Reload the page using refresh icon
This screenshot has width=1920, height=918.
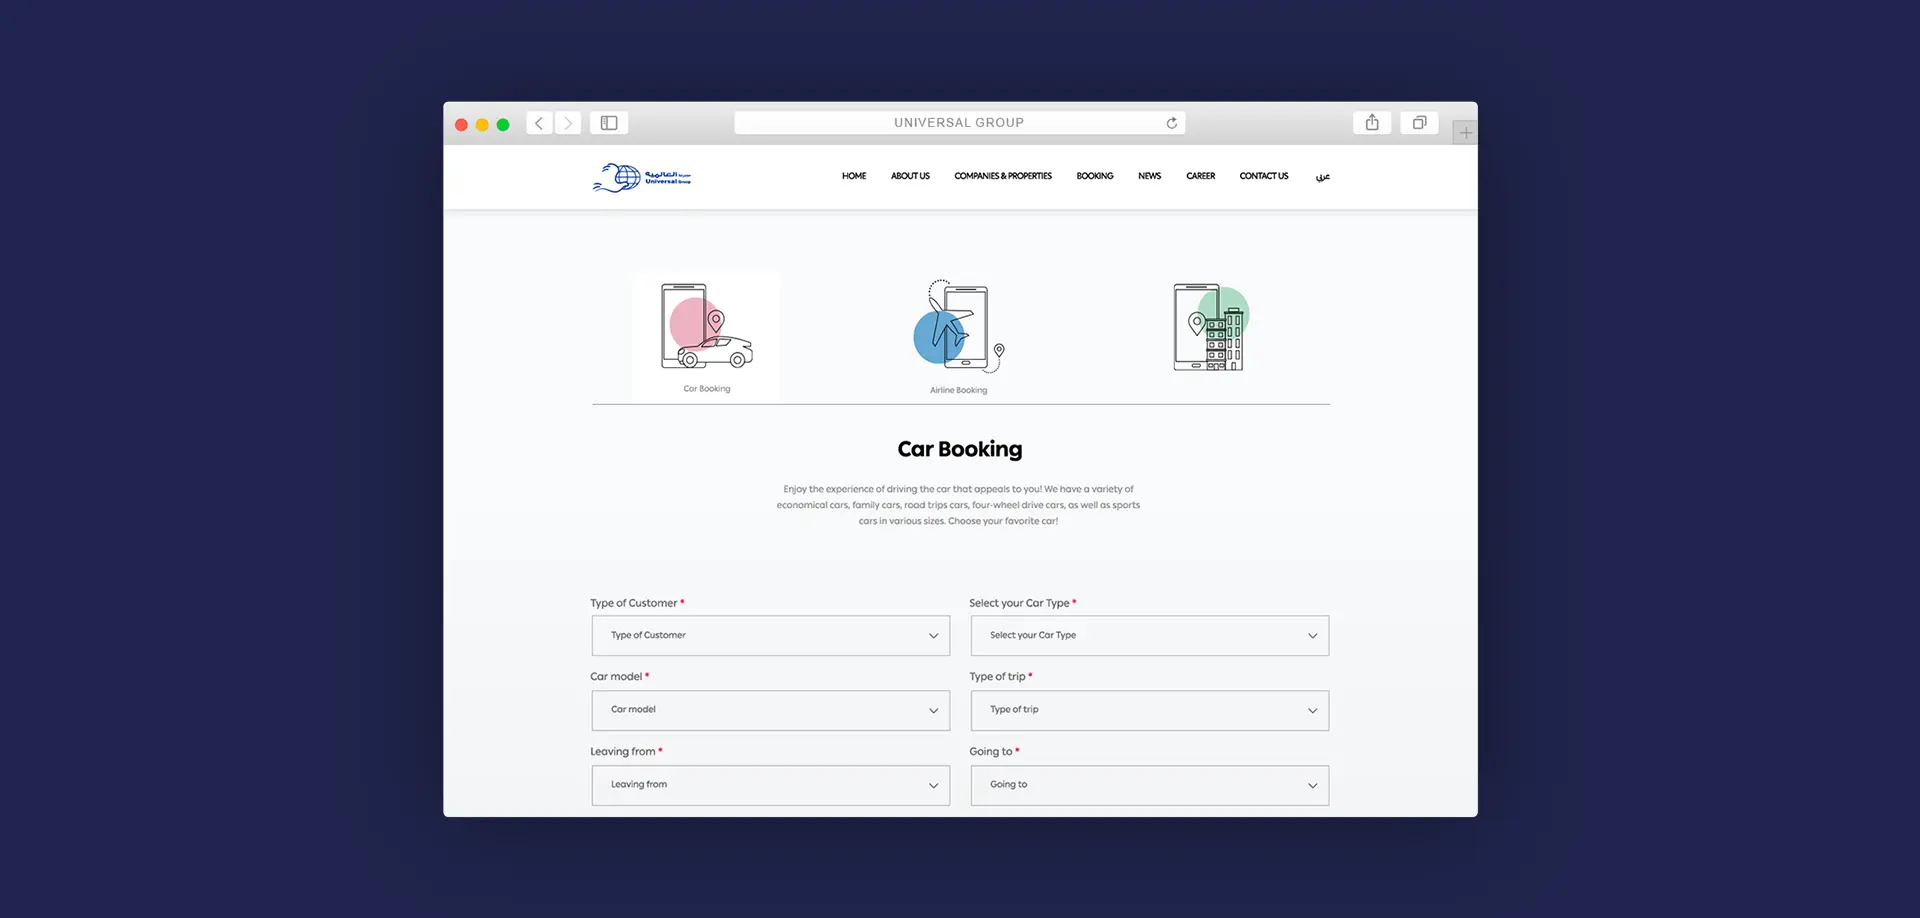[x=1171, y=123]
